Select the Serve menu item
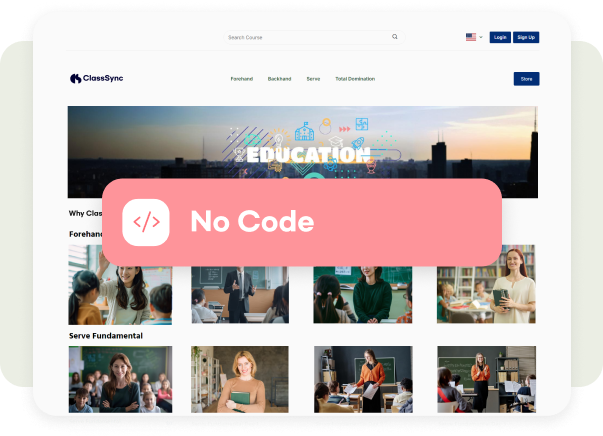Image resolution: width=603 pixels, height=436 pixels. click(x=313, y=79)
